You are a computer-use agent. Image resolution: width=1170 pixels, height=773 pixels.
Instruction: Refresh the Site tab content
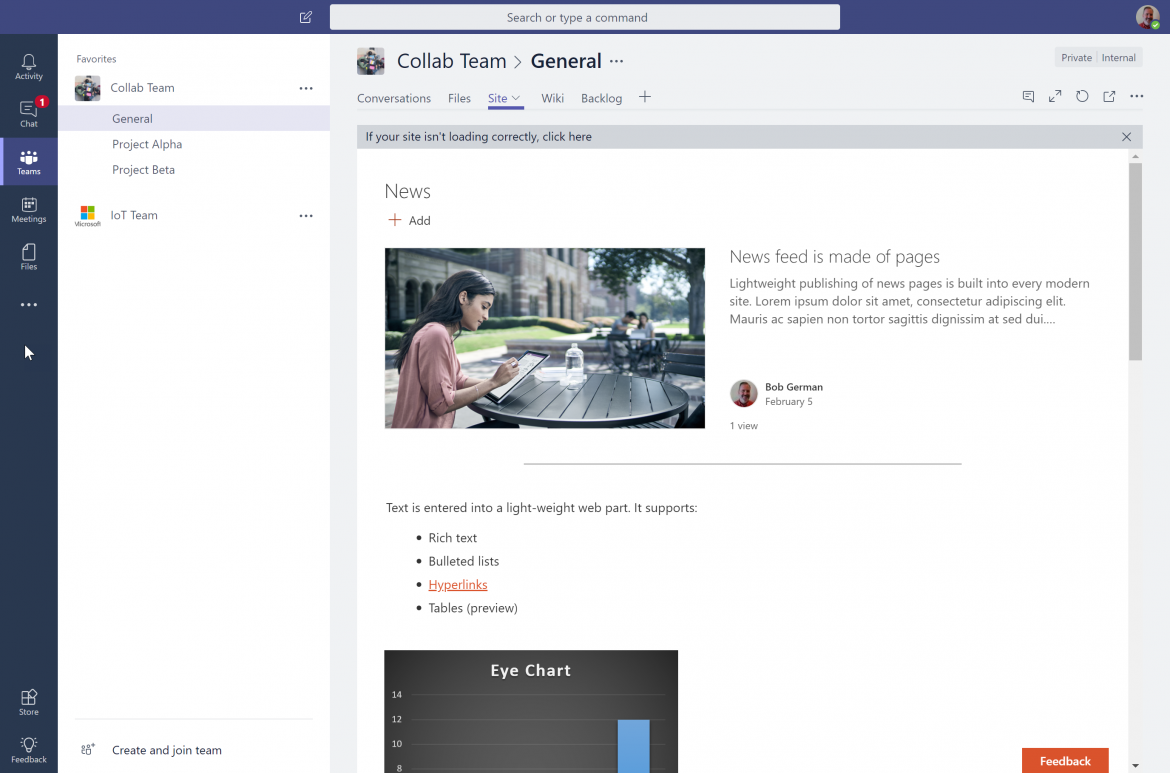1081,96
